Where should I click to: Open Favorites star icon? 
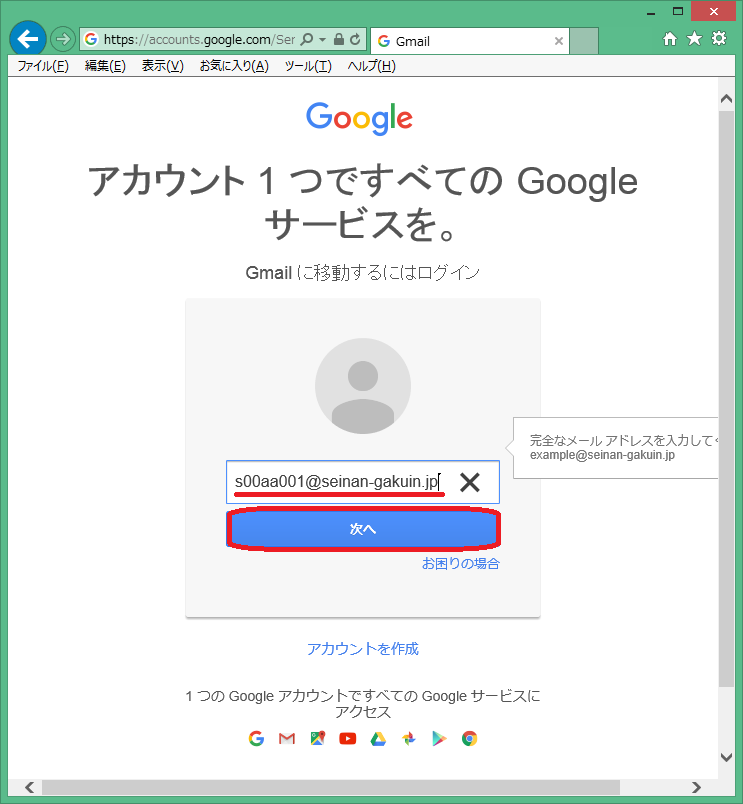694,38
